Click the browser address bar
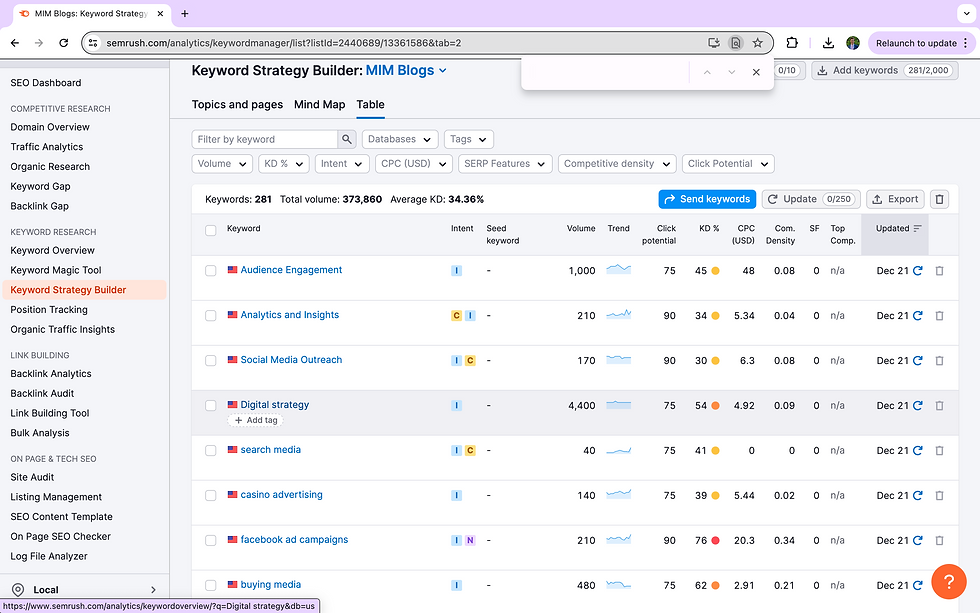980x613 pixels. [x=400, y=43]
